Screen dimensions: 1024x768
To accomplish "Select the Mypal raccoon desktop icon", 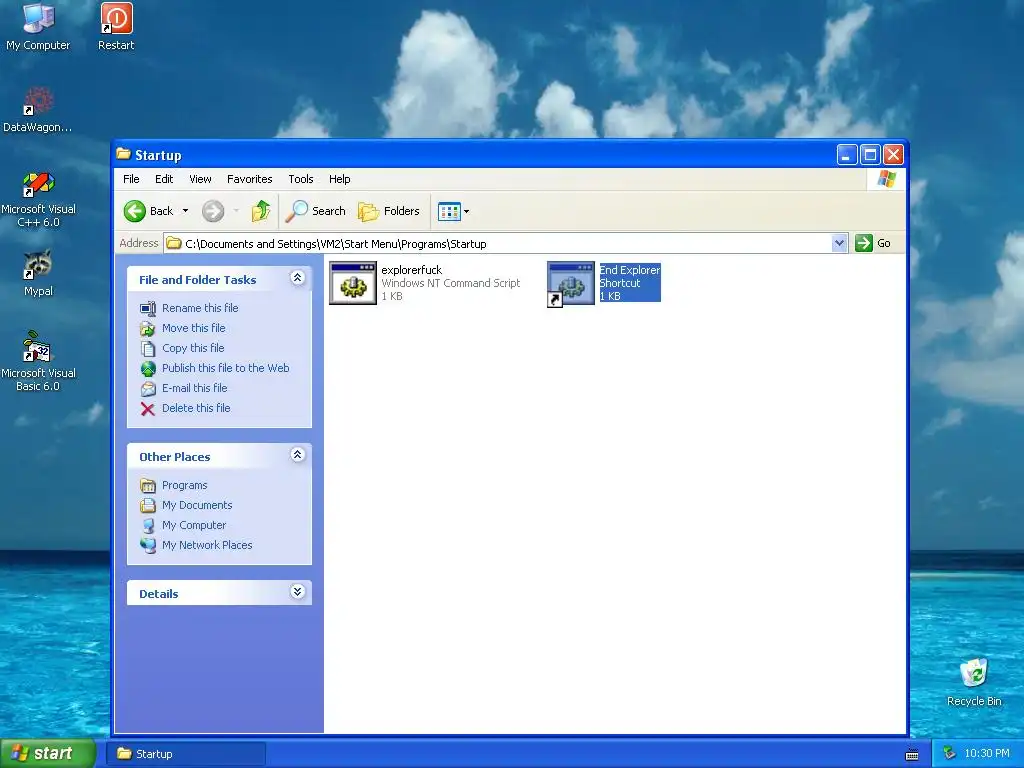I will (x=38, y=273).
